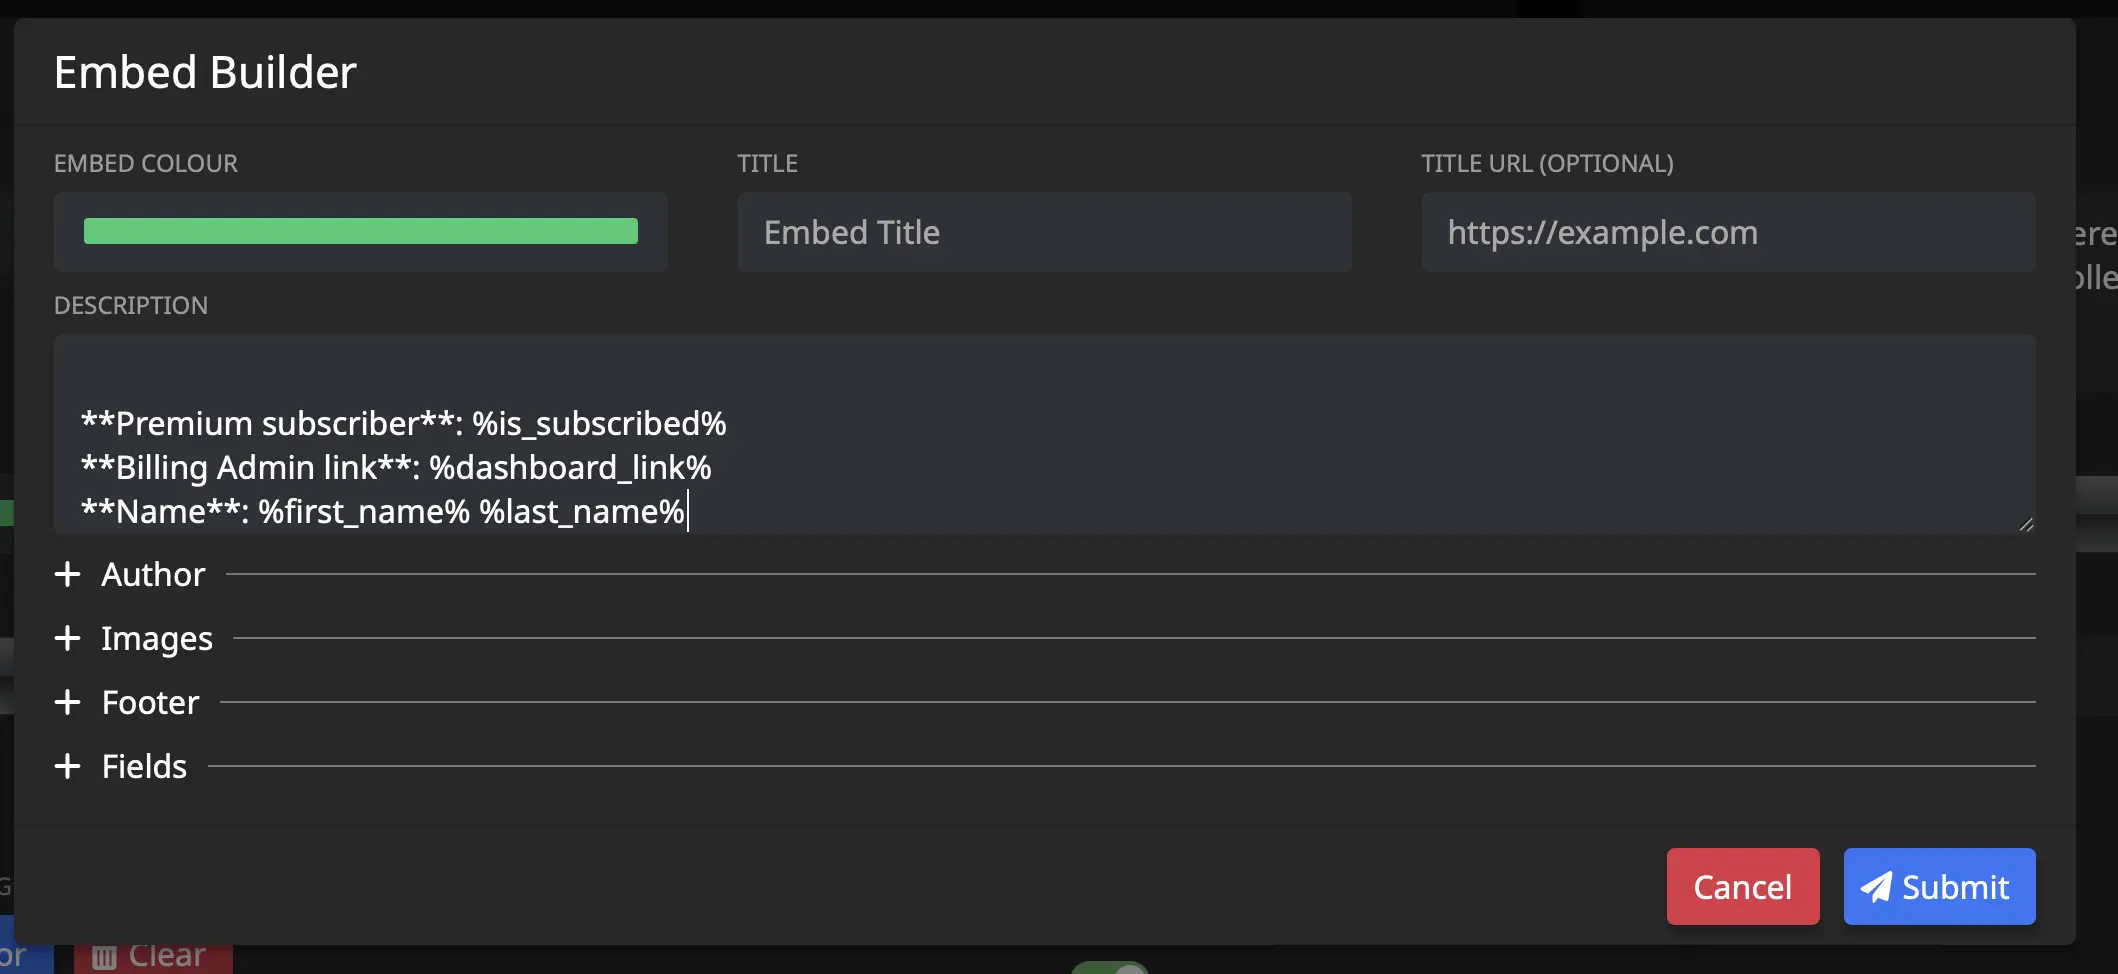Screen dimensions: 2118x974
Task: Click the Cancel button
Action: (x=1743, y=887)
